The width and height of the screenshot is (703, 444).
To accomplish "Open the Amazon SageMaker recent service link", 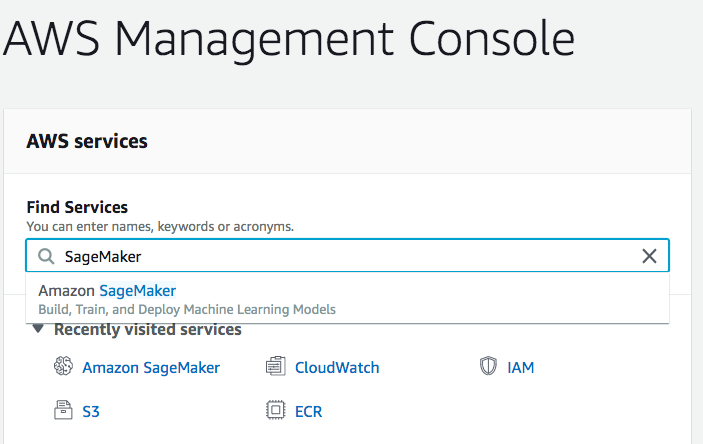I will coord(151,368).
